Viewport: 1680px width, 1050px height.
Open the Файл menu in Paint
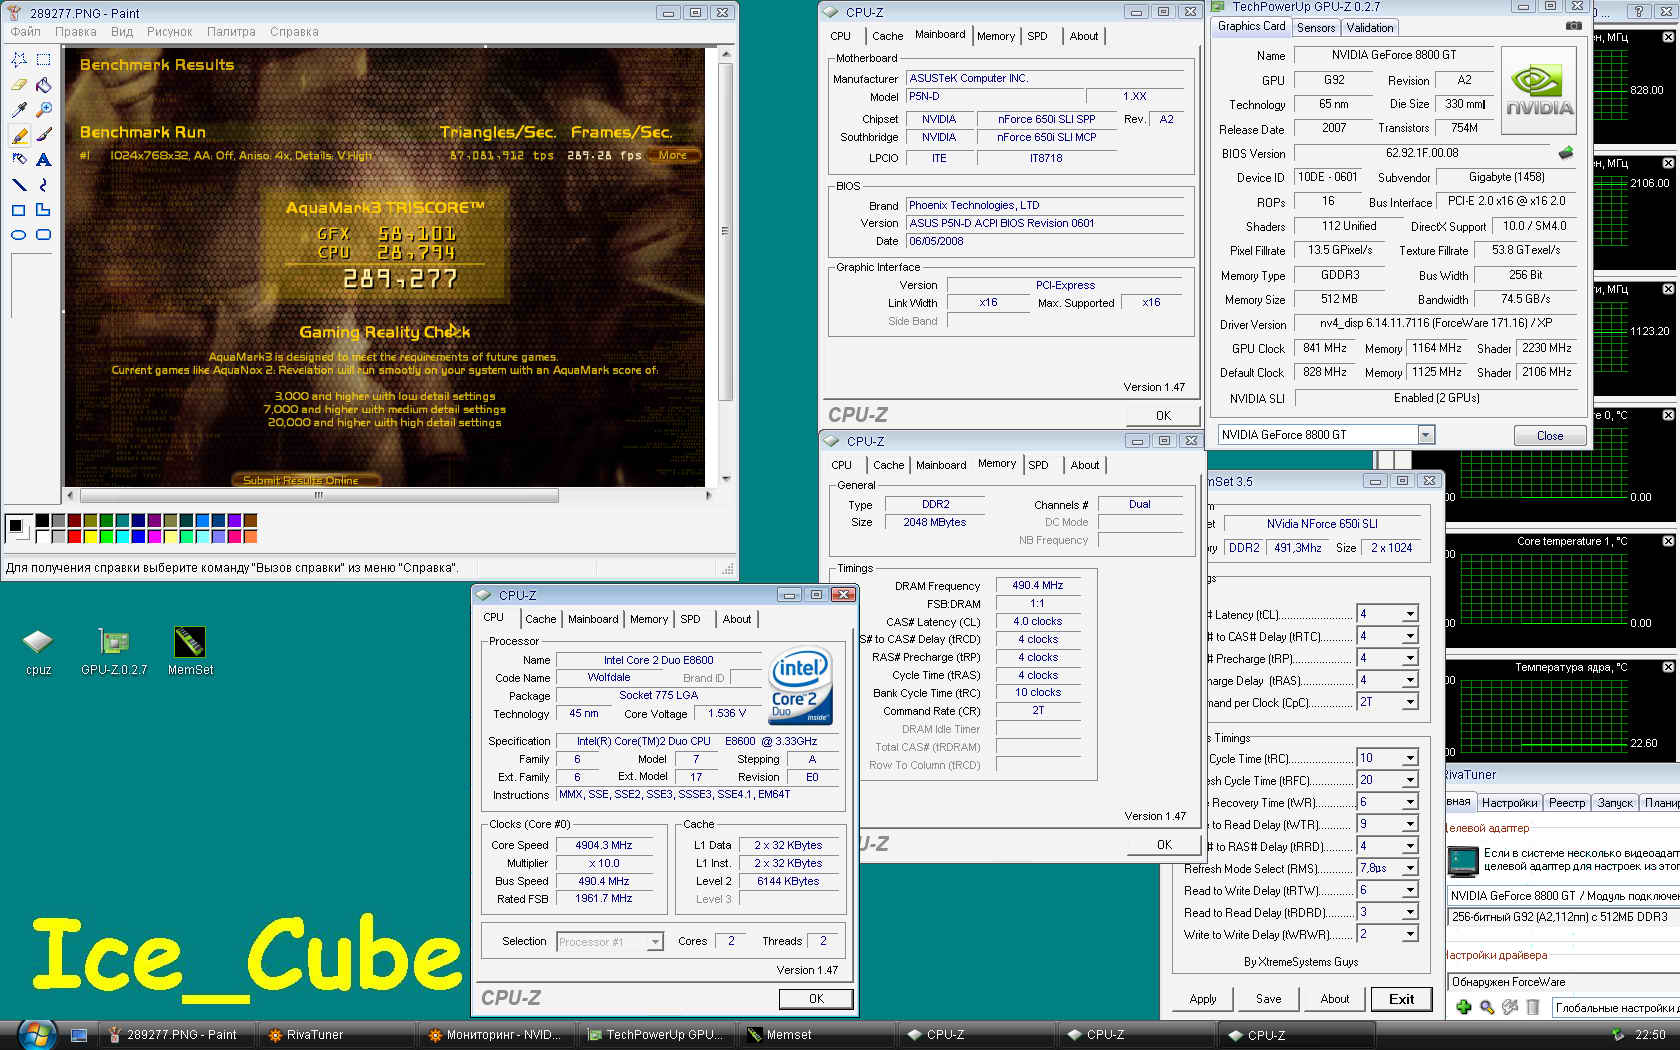click(x=26, y=32)
